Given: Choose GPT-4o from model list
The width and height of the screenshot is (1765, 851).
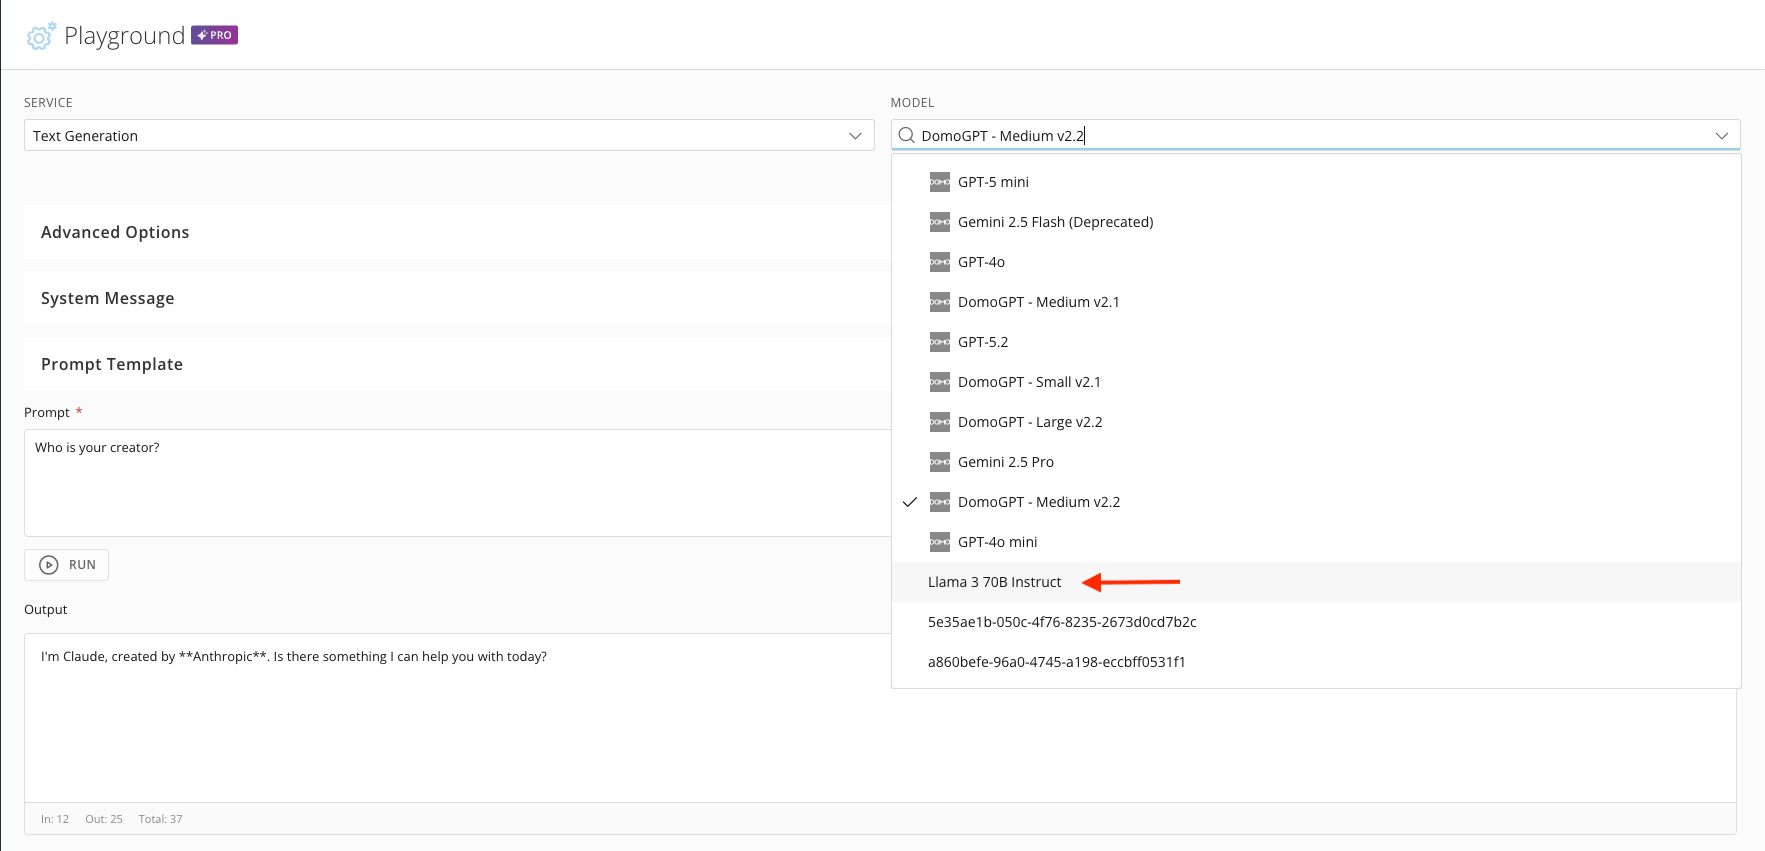Looking at the screenshot, I should tap(1316, 262).
